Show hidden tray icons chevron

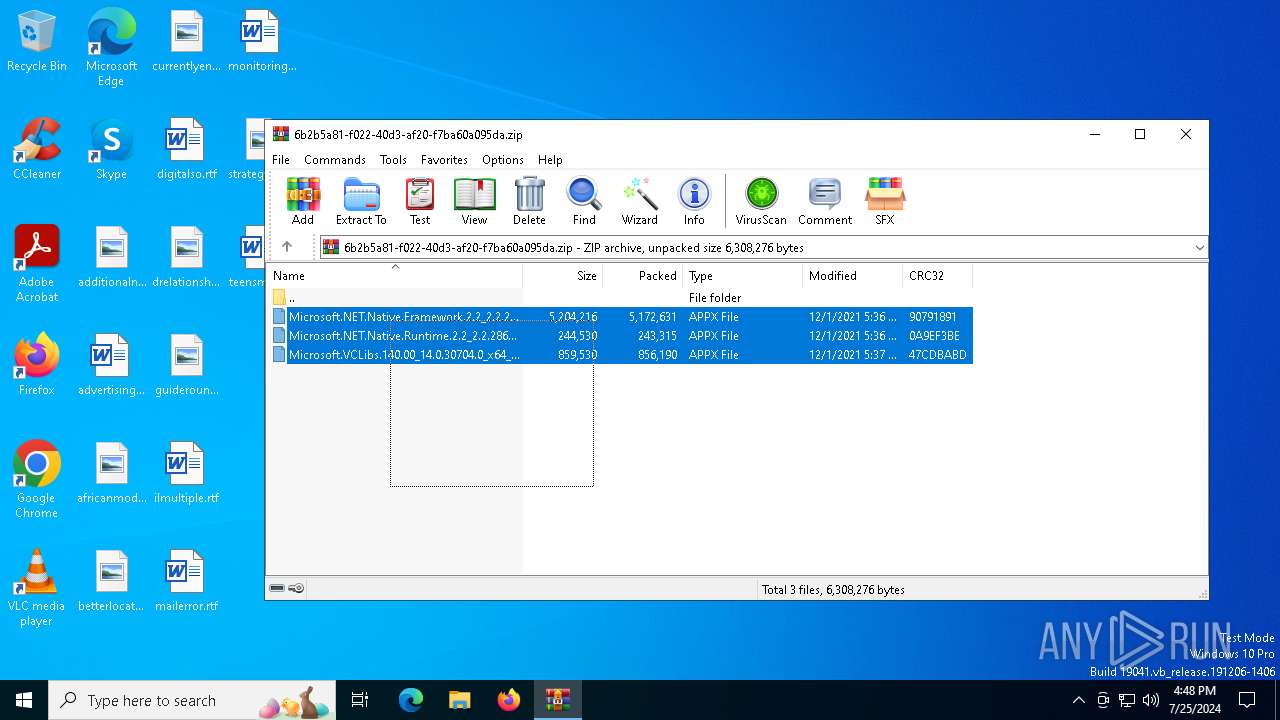(x=1078, y=700)
